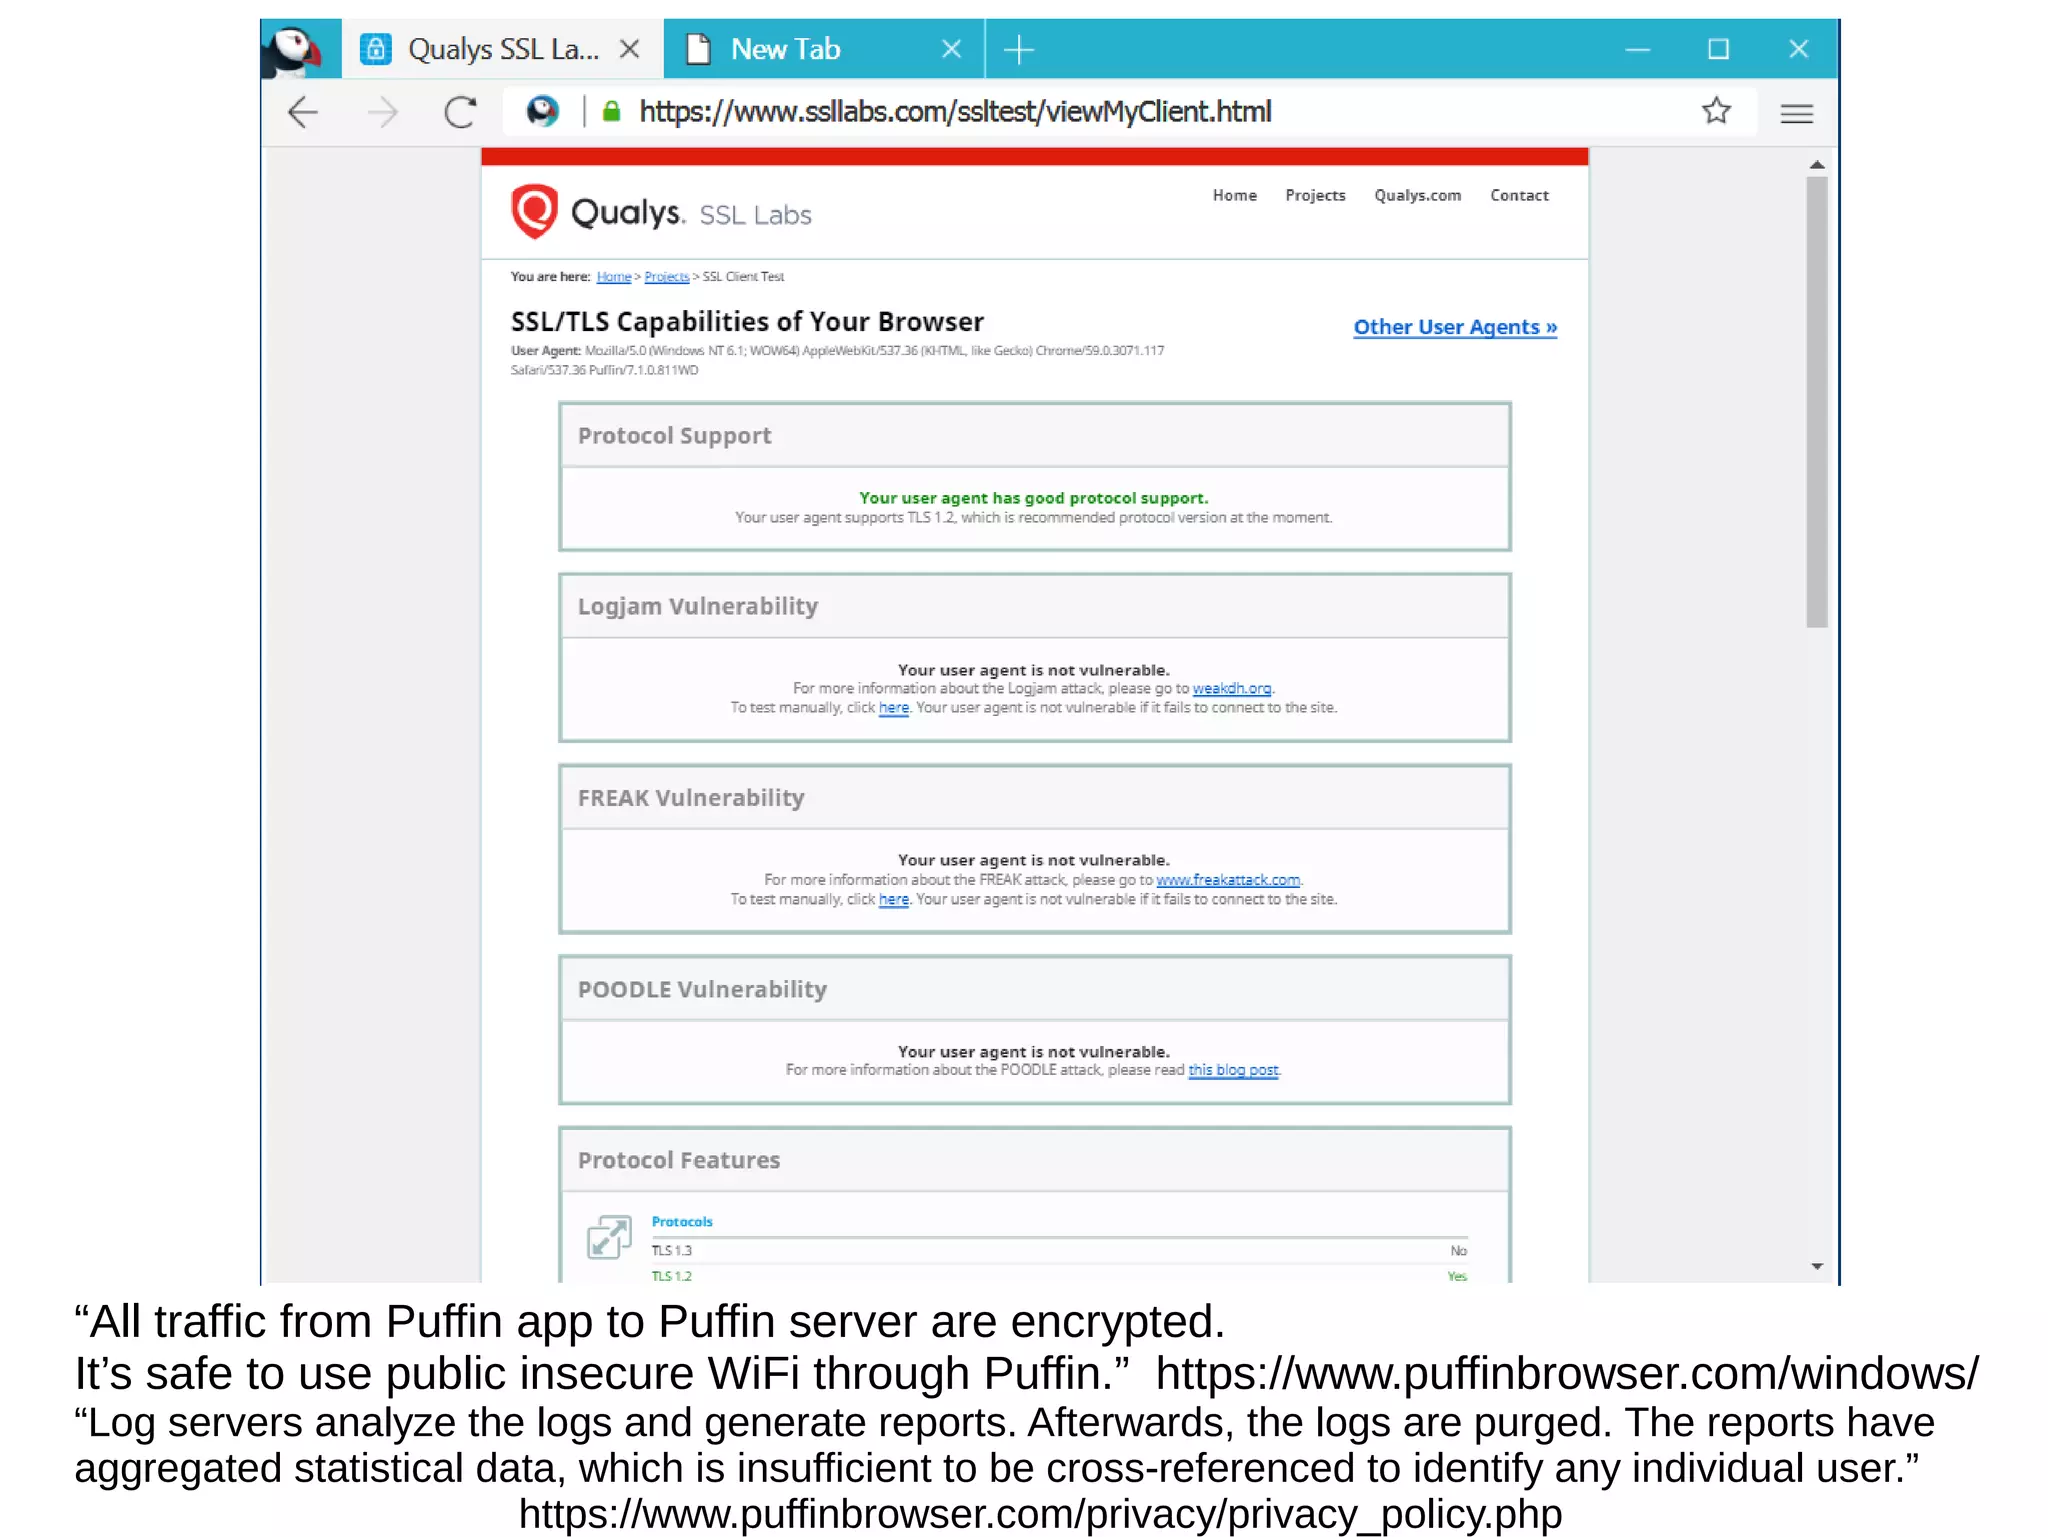Viewport: 2048px width, 1537px height.
Task: Click the scrollbar up arrow
Action: coord(1817,164)
